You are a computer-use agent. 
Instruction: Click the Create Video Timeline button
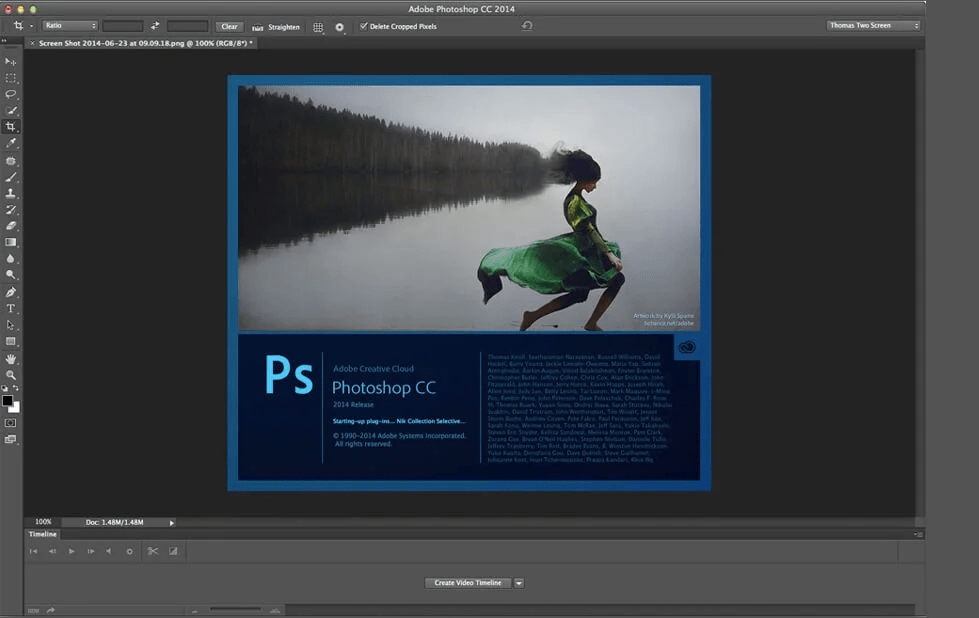pyautogui.click(x=468, y=583)
